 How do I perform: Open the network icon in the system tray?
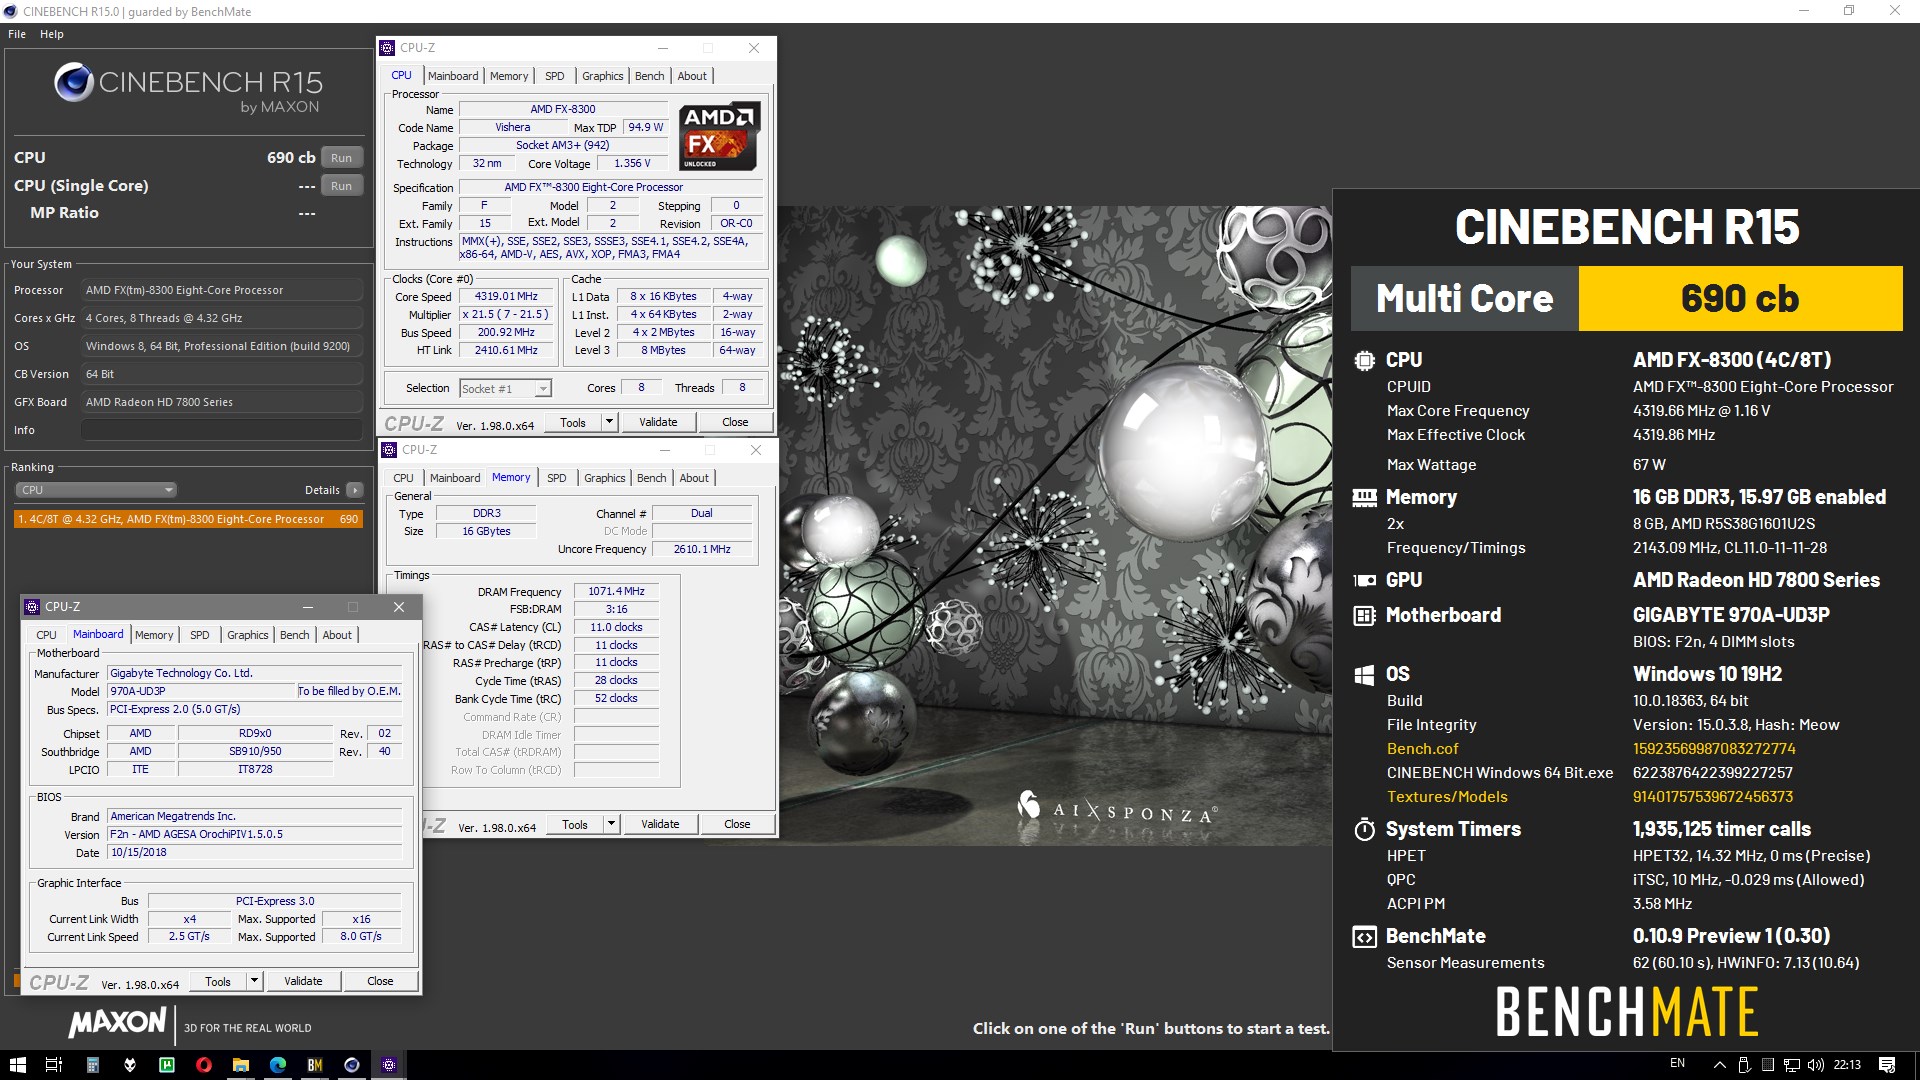pos(1792,1065)
